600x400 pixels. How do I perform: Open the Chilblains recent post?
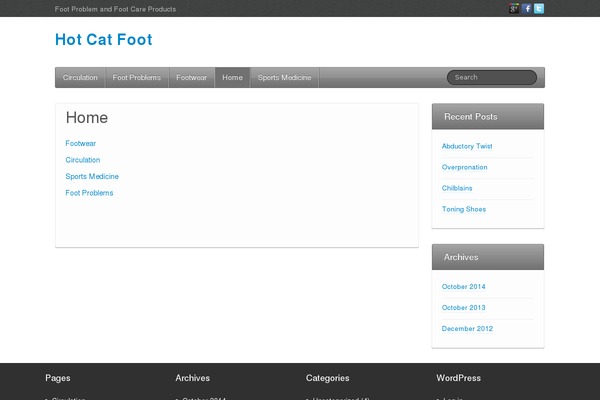[457, 188]
